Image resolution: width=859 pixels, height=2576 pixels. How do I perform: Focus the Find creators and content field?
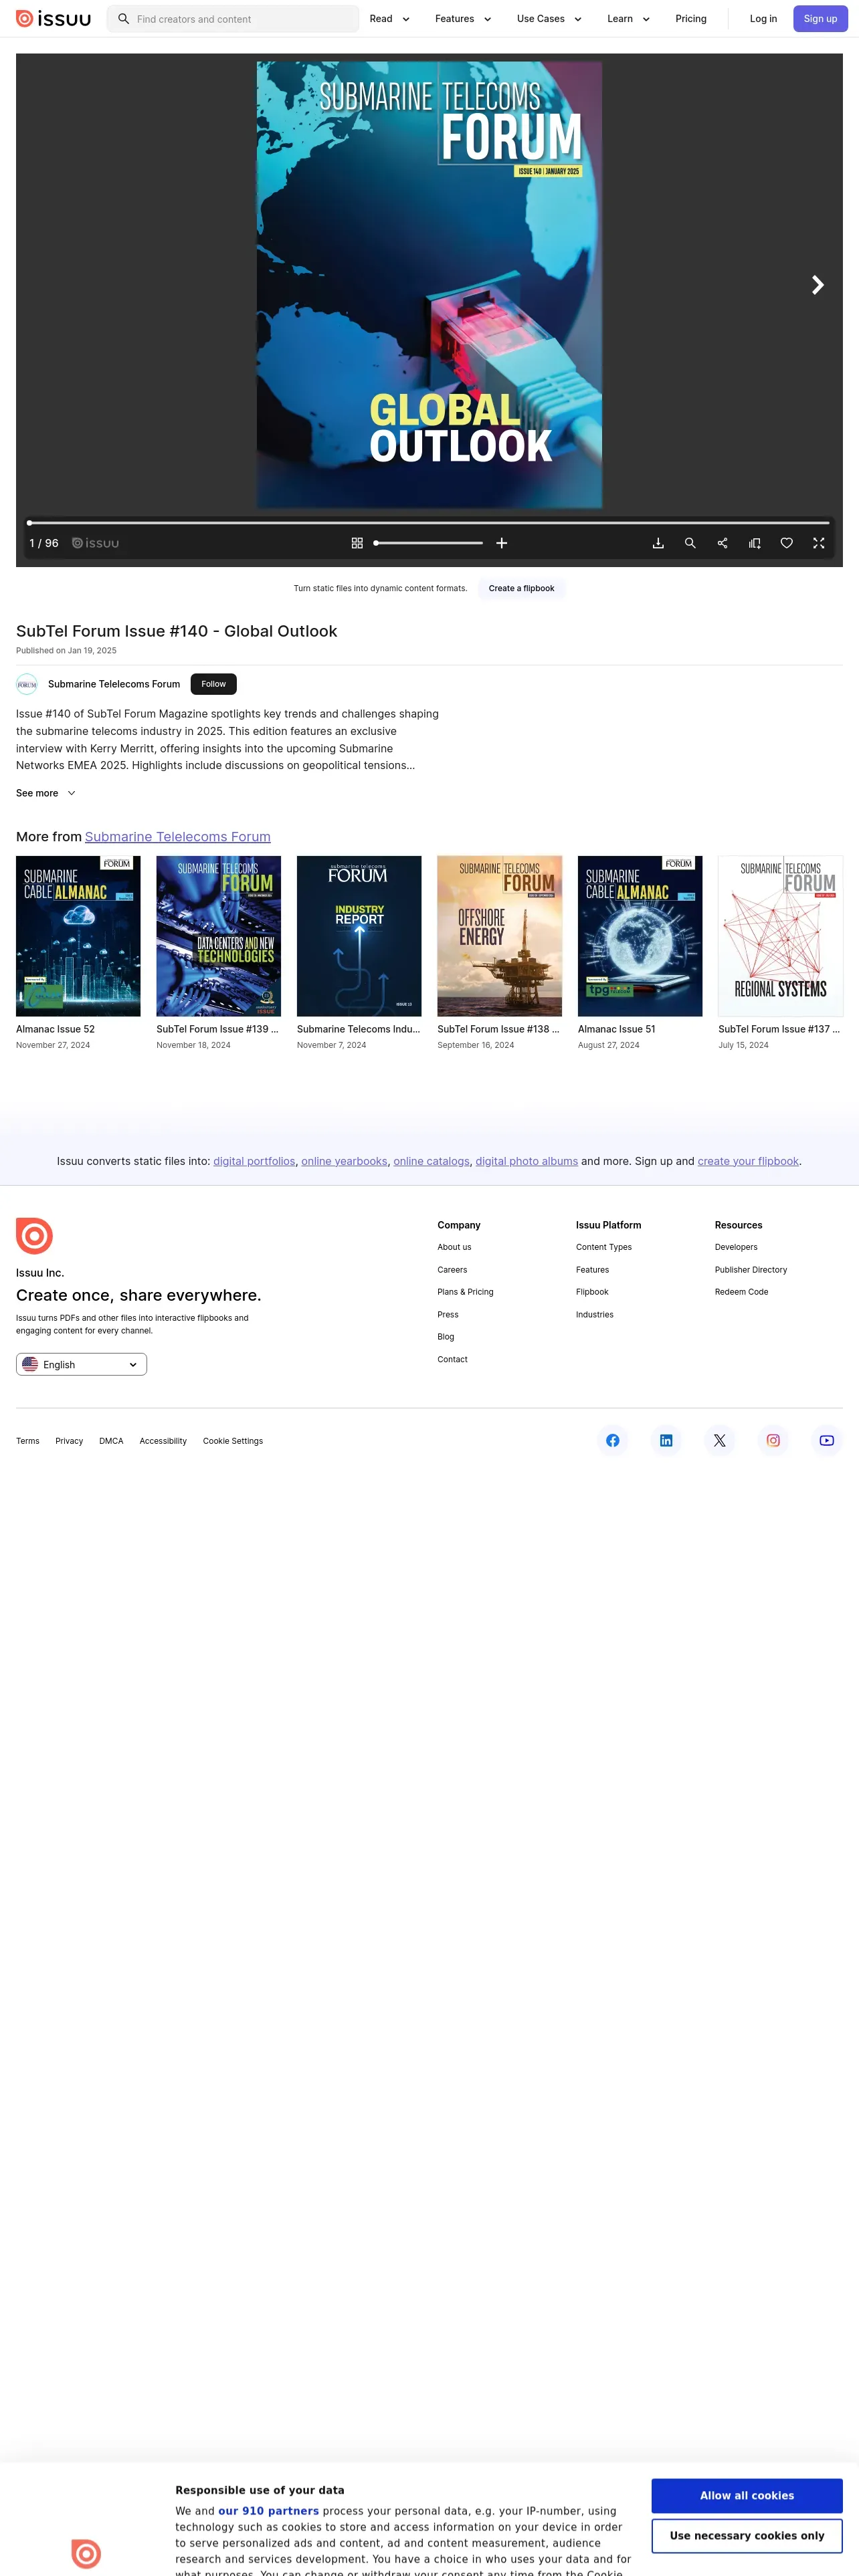click(233, 19)
